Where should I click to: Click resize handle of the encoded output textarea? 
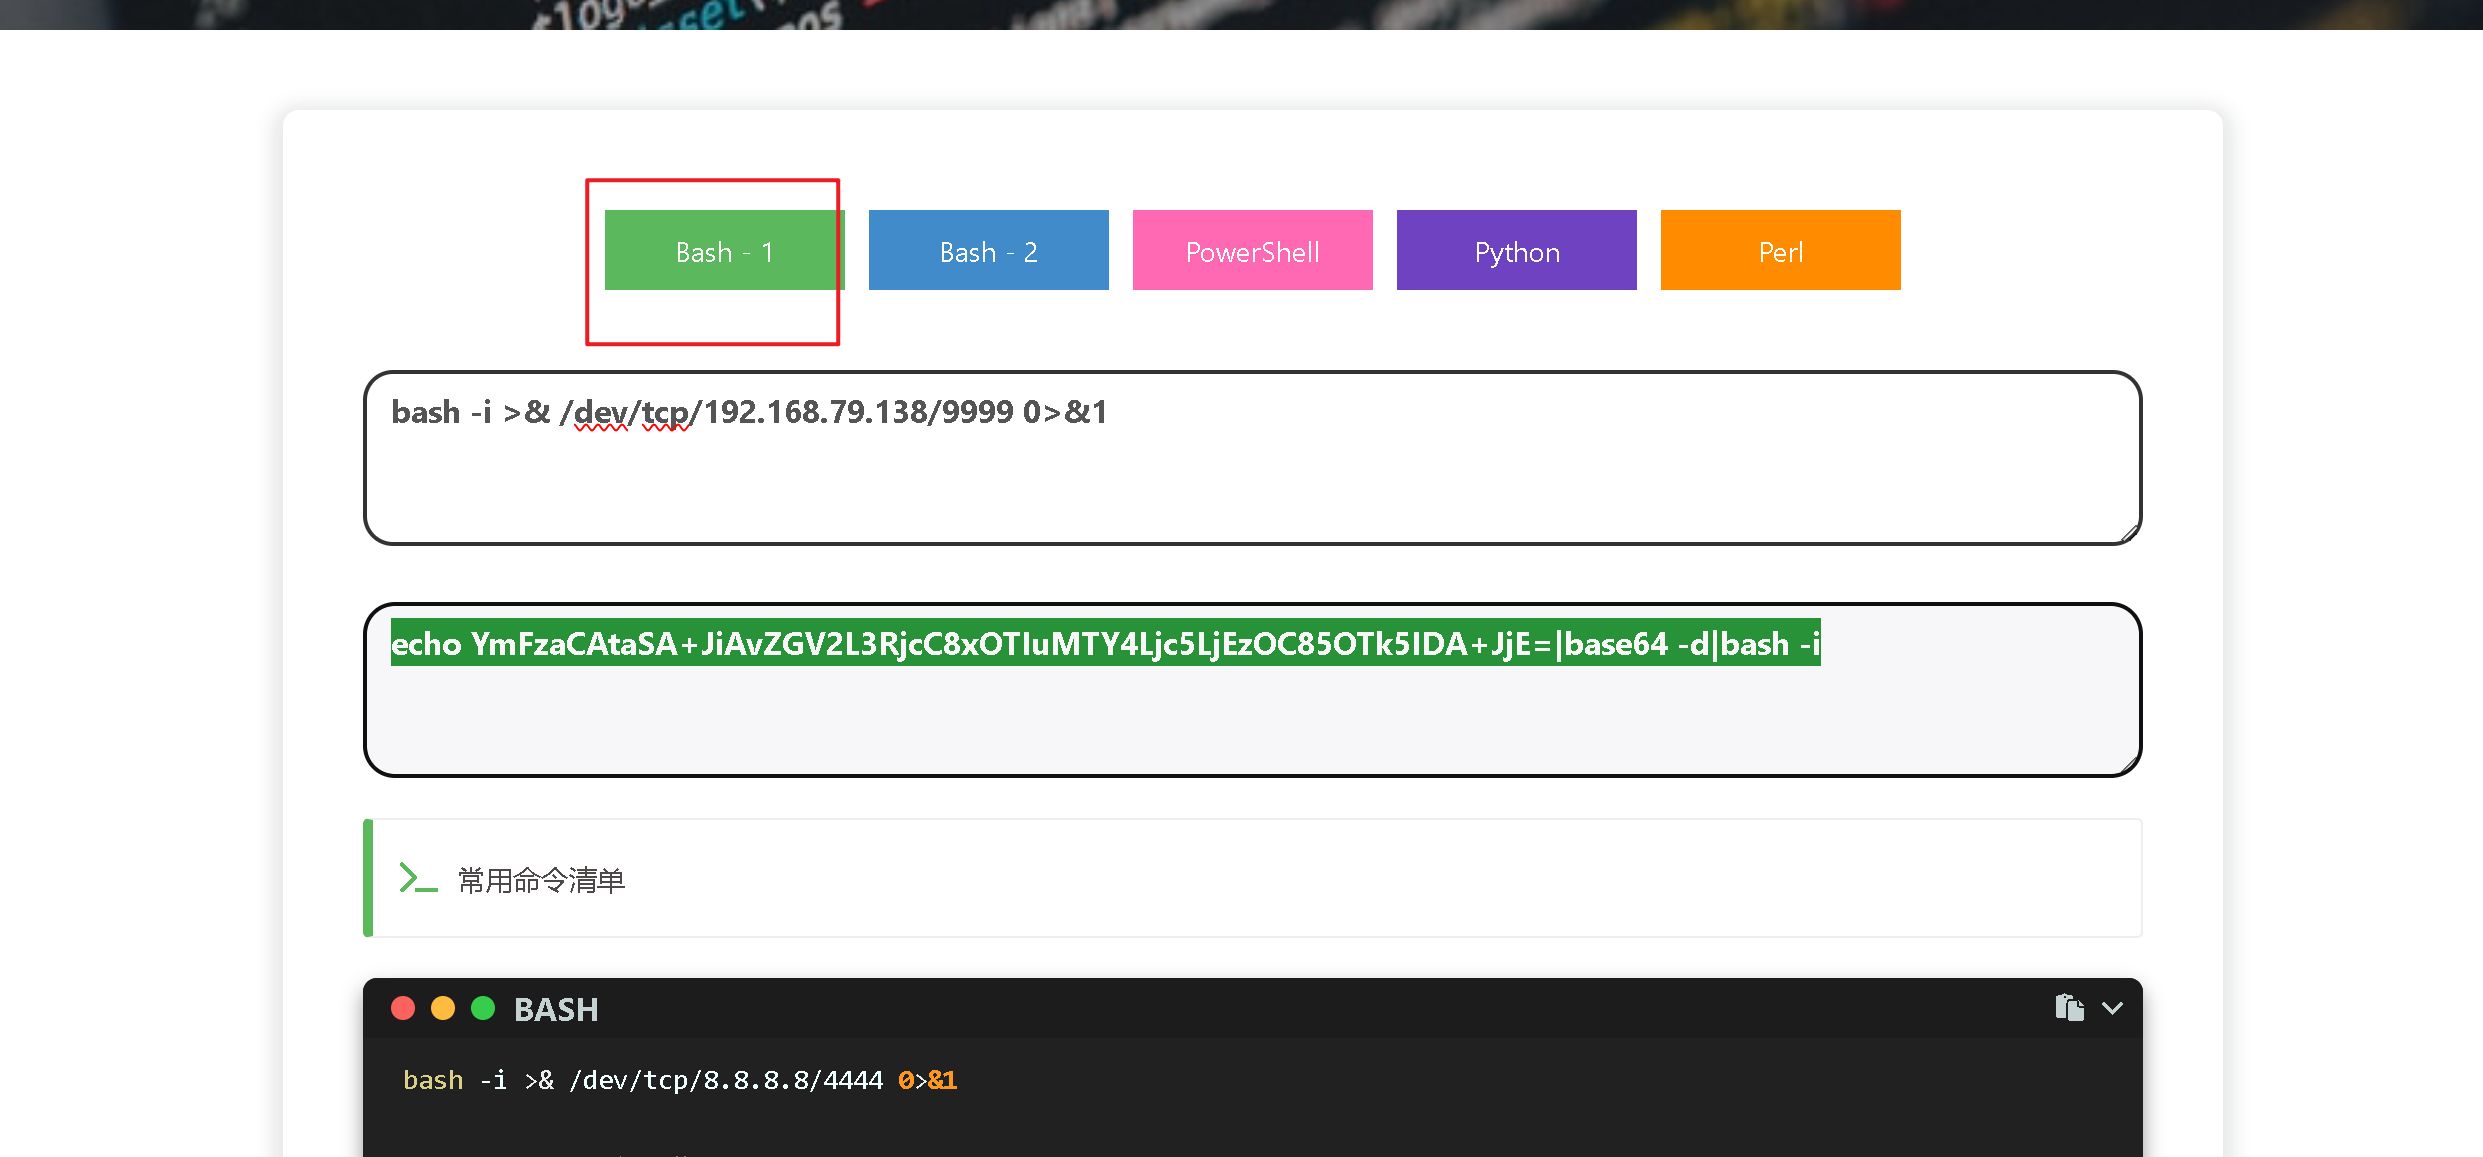(x=2130, y=765)
